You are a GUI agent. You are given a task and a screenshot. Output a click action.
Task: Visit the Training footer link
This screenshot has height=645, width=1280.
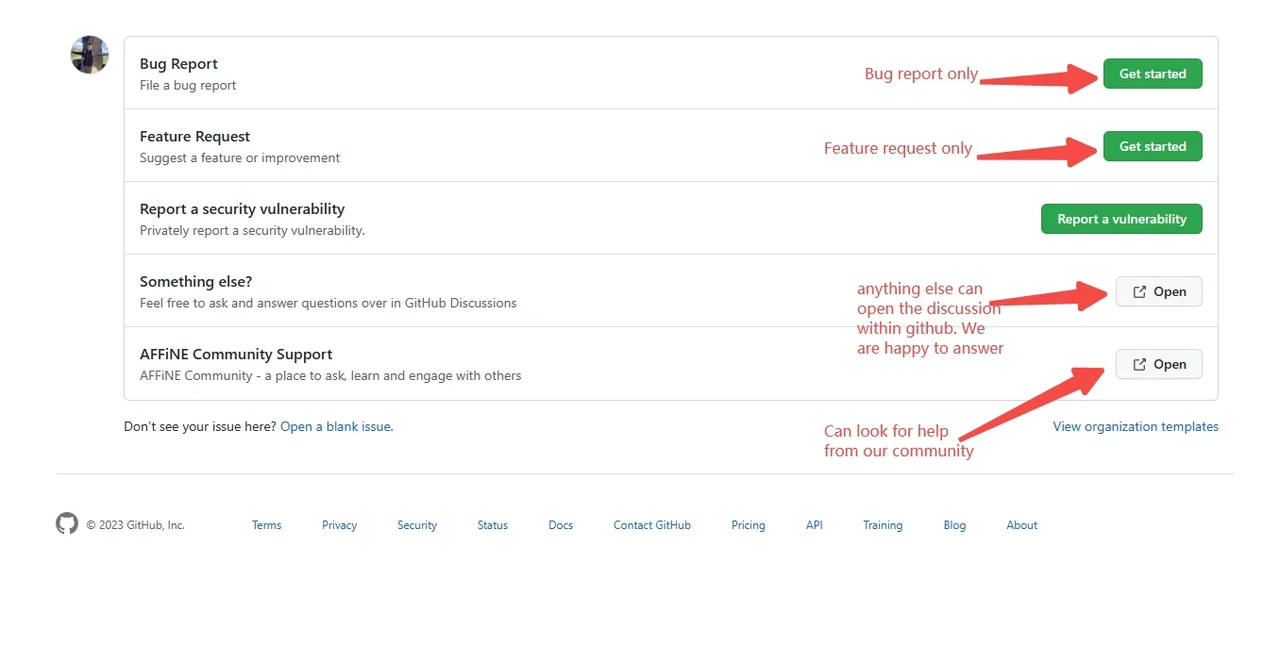pyautogui.click(x=883, y=525)
